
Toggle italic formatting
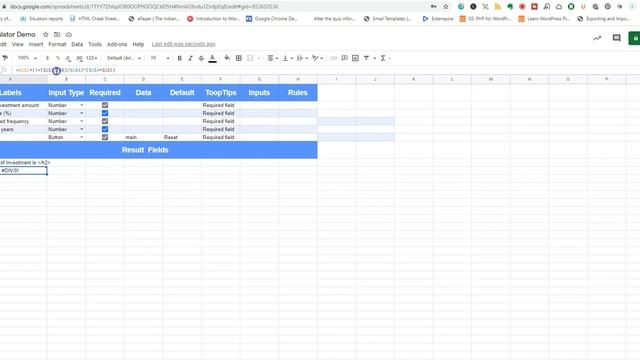[x=190, y=58]
